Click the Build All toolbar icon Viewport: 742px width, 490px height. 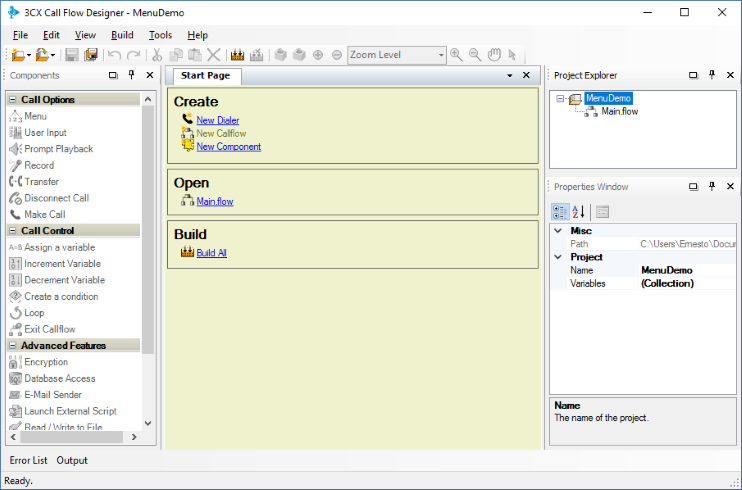coord(238,55)
